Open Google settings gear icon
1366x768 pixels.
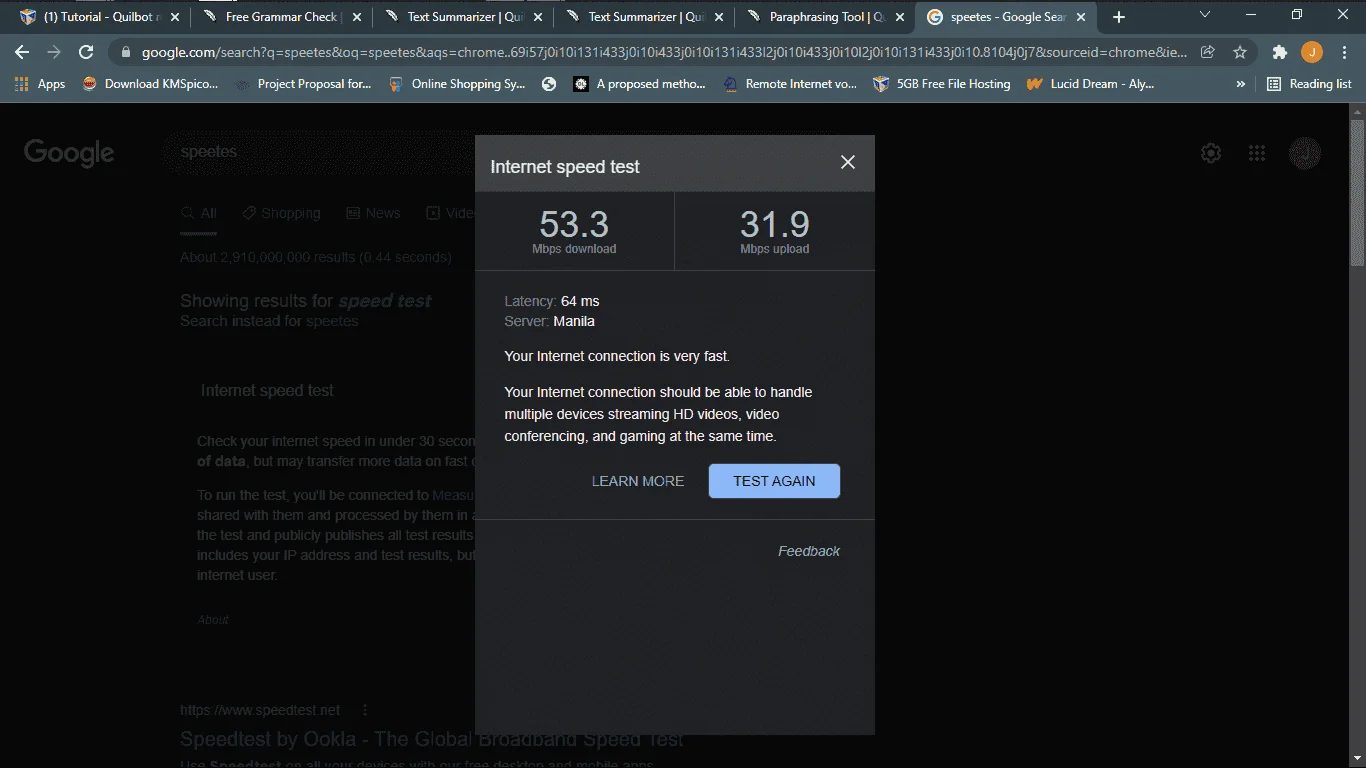click(x=1211, y=153)
